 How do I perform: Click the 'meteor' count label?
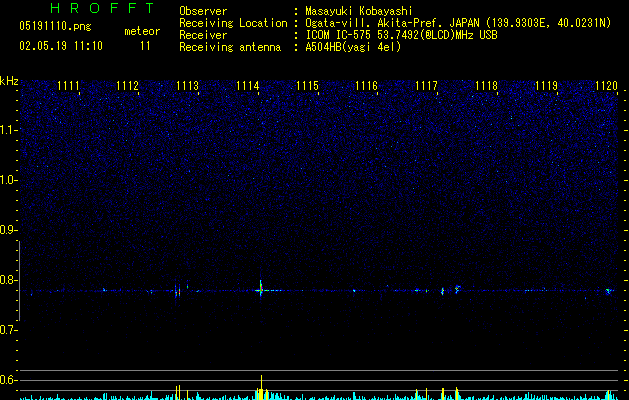[142, 31]
